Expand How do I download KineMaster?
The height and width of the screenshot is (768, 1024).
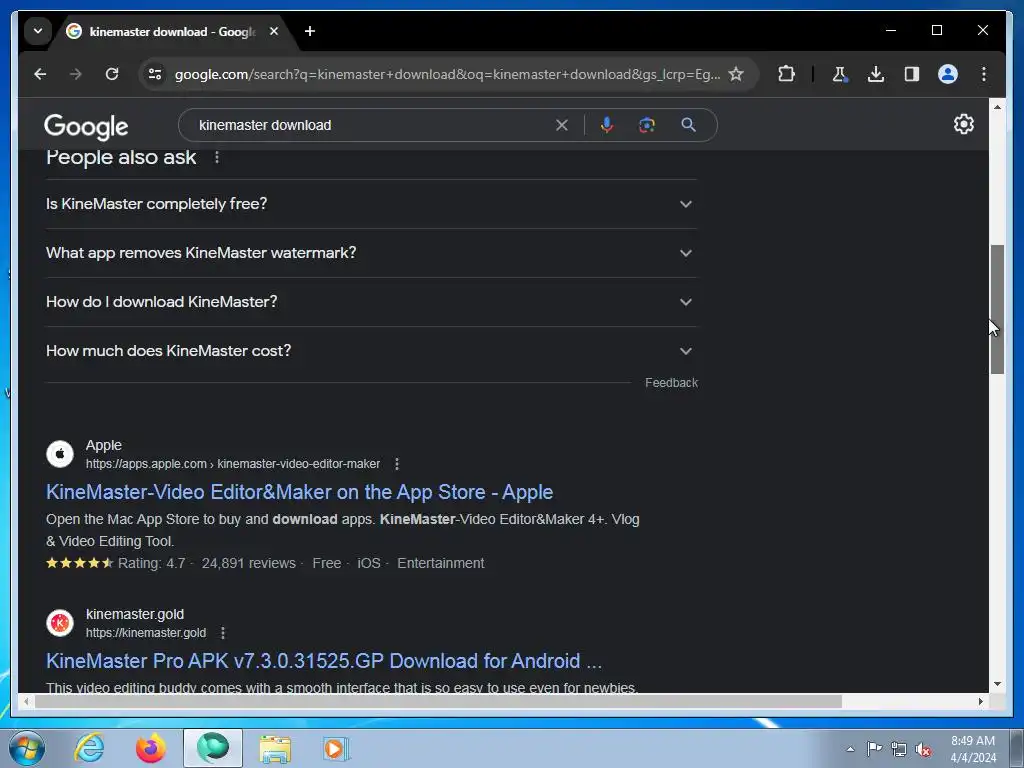tap(371, 302)
